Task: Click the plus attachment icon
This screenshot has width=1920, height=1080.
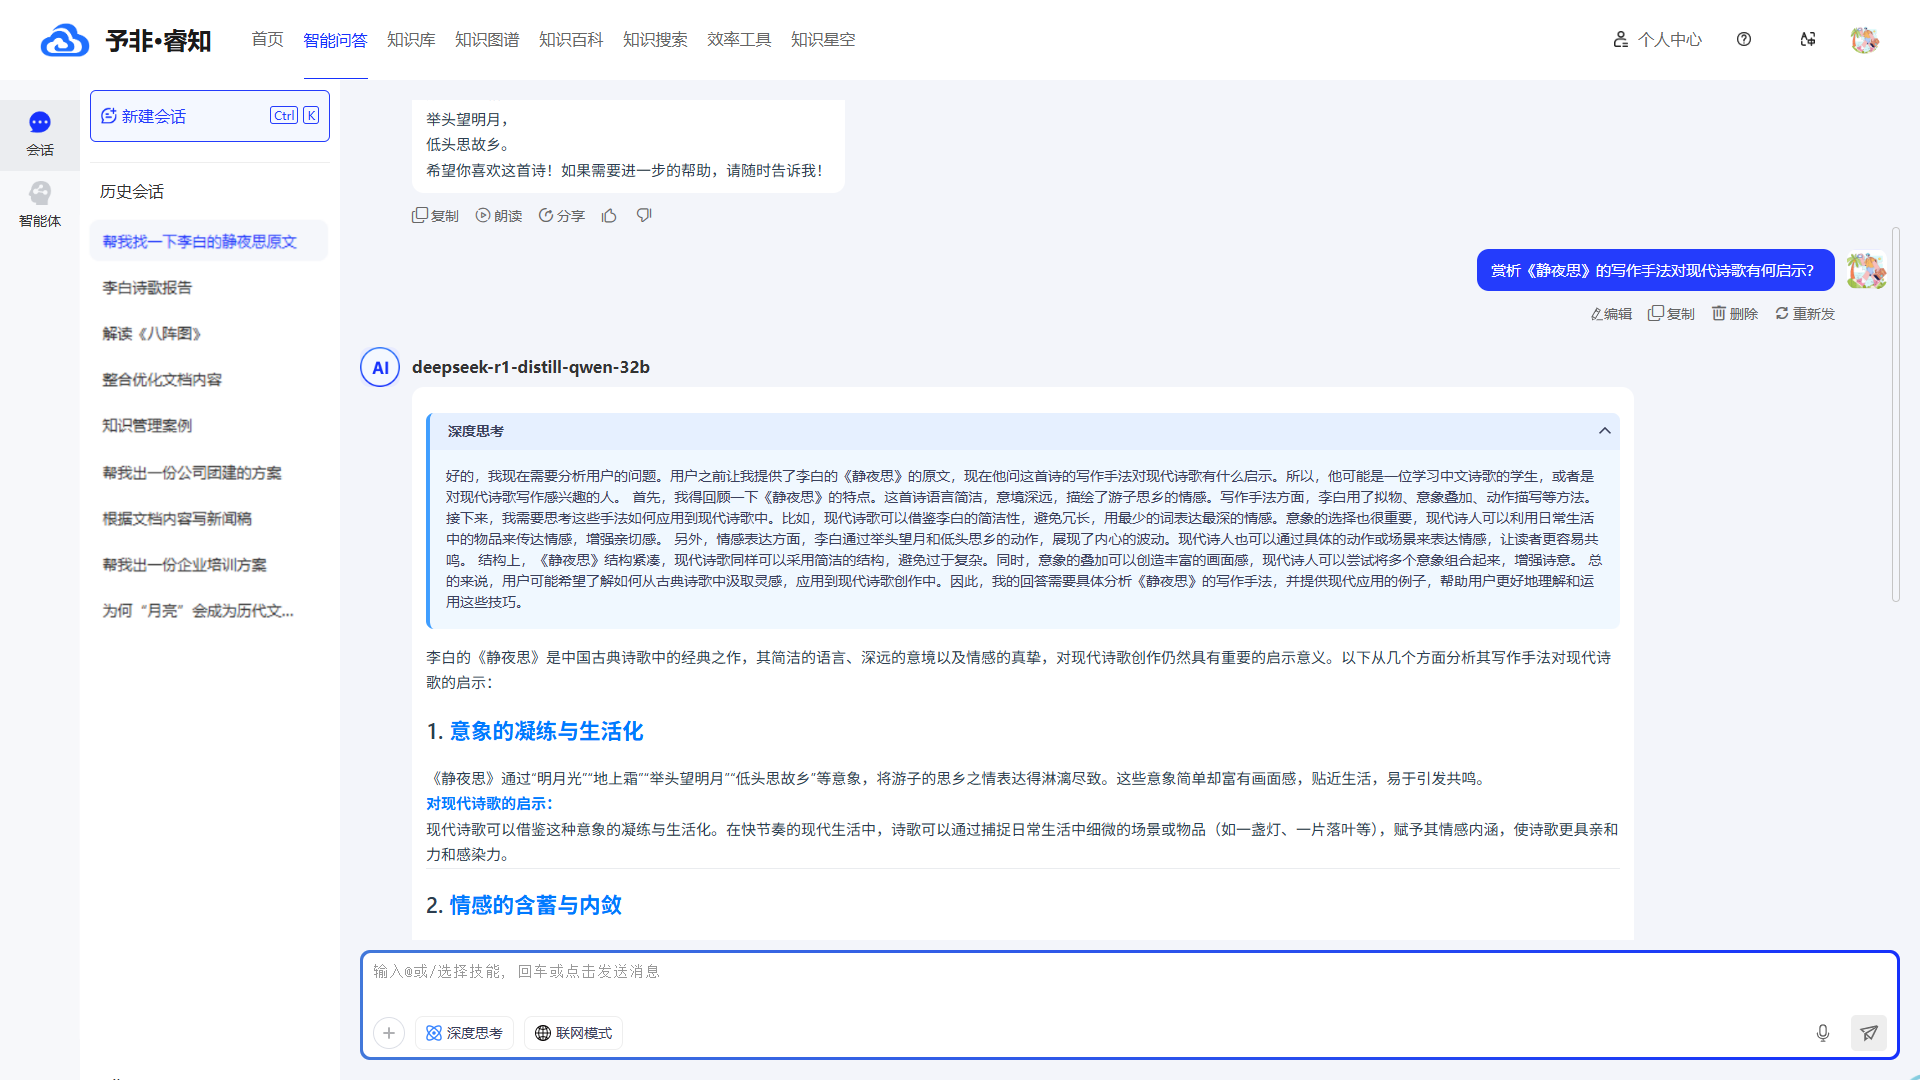Action: 389,1033
